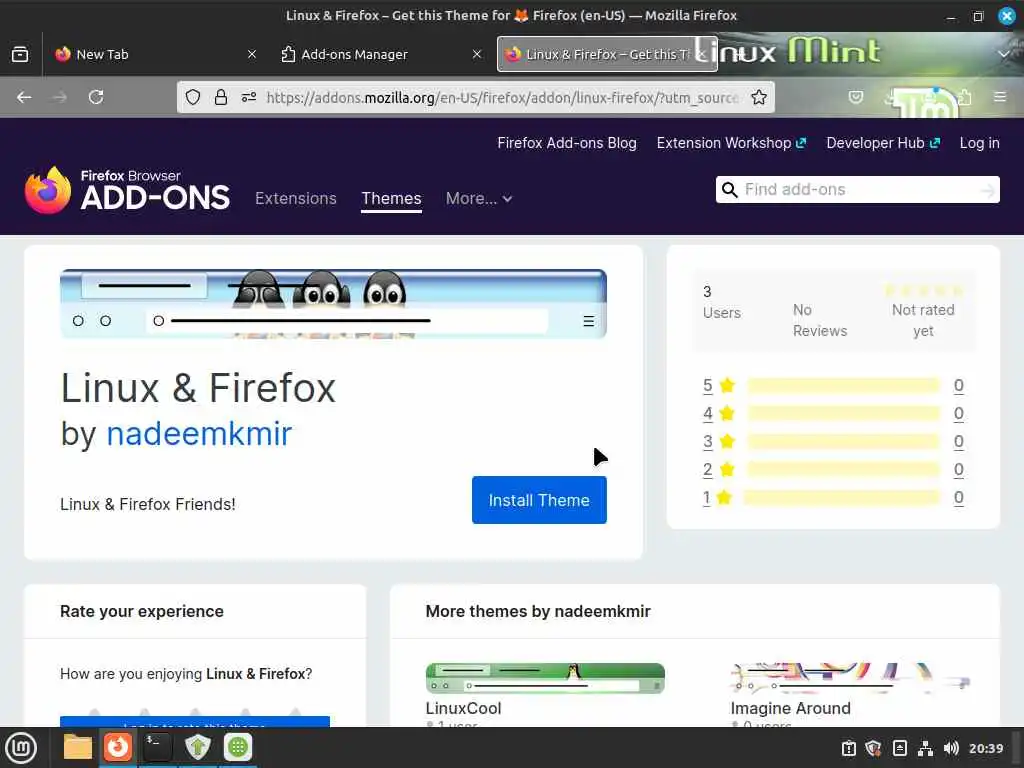Click the notes tray icon
Viewport: 1024px width, 768px height.
[x=899, y=748]
